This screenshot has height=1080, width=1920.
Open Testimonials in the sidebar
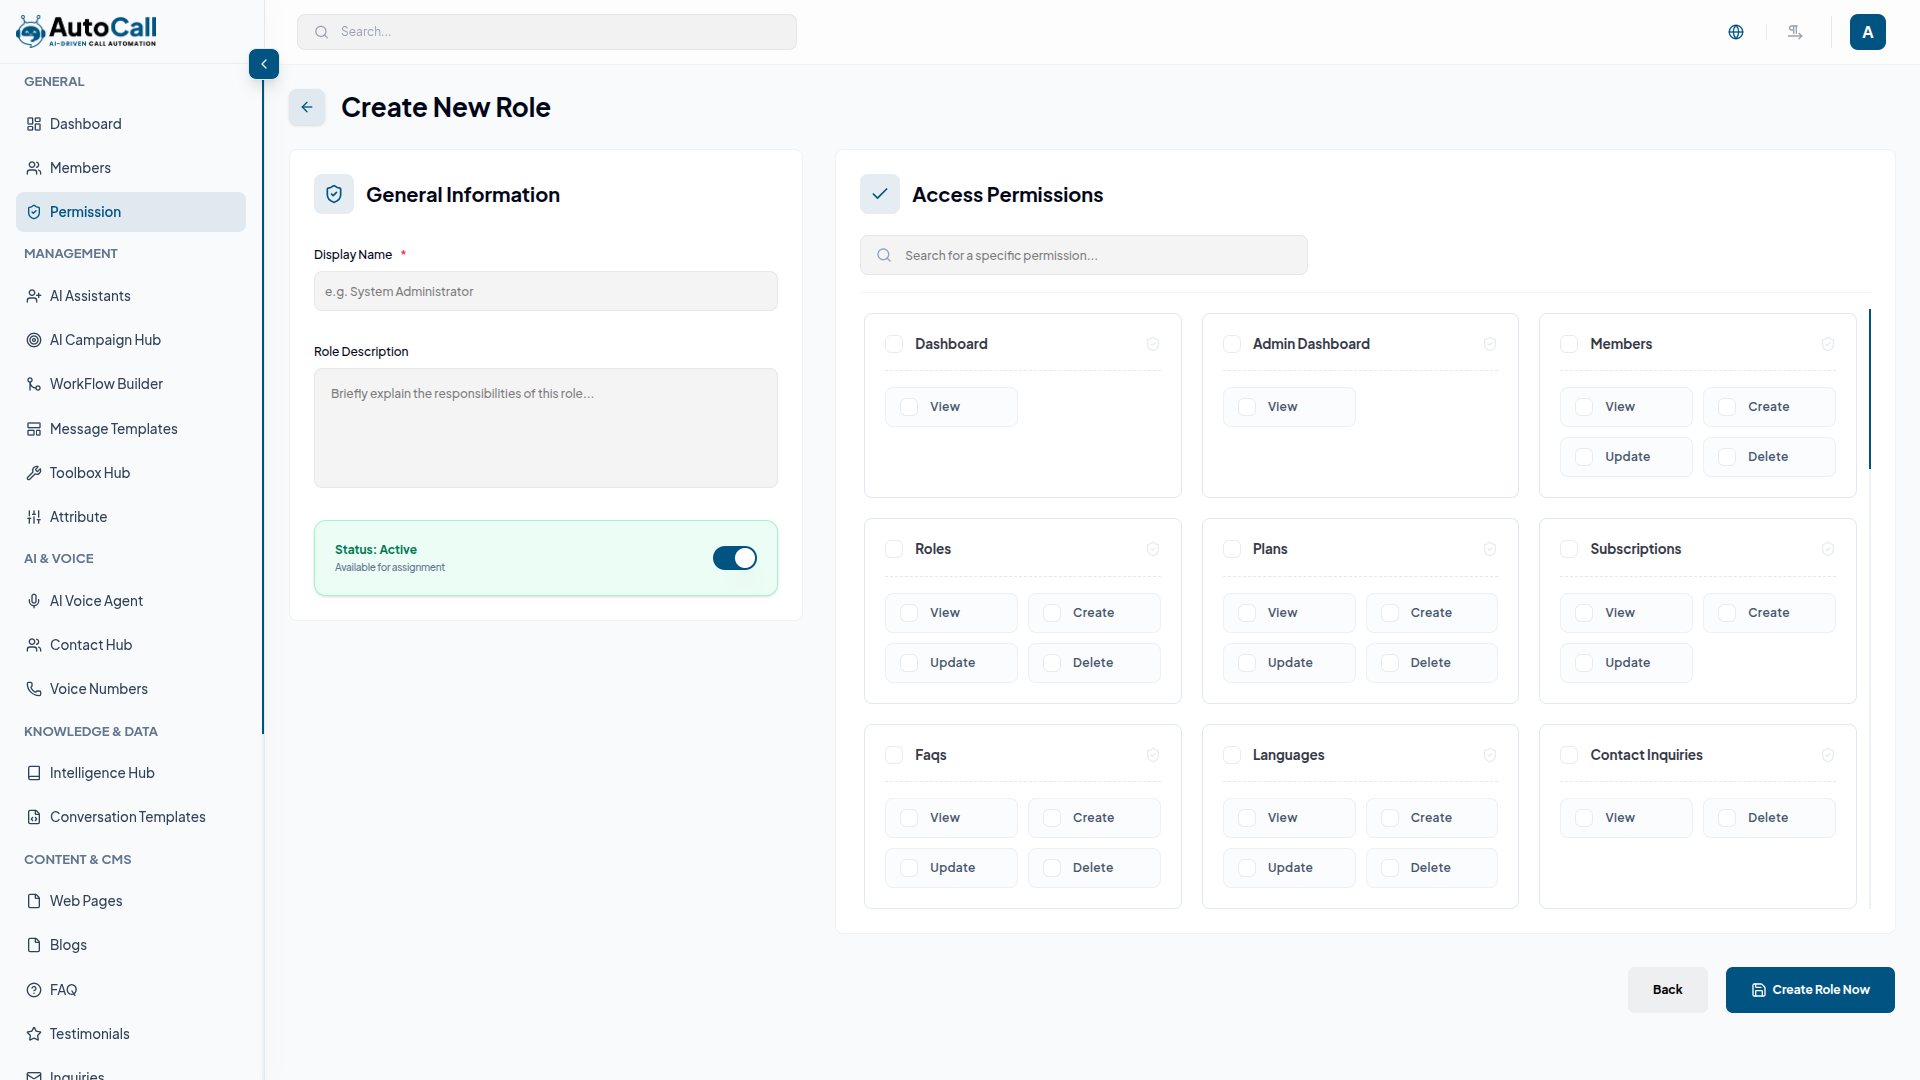point(131,1034)
